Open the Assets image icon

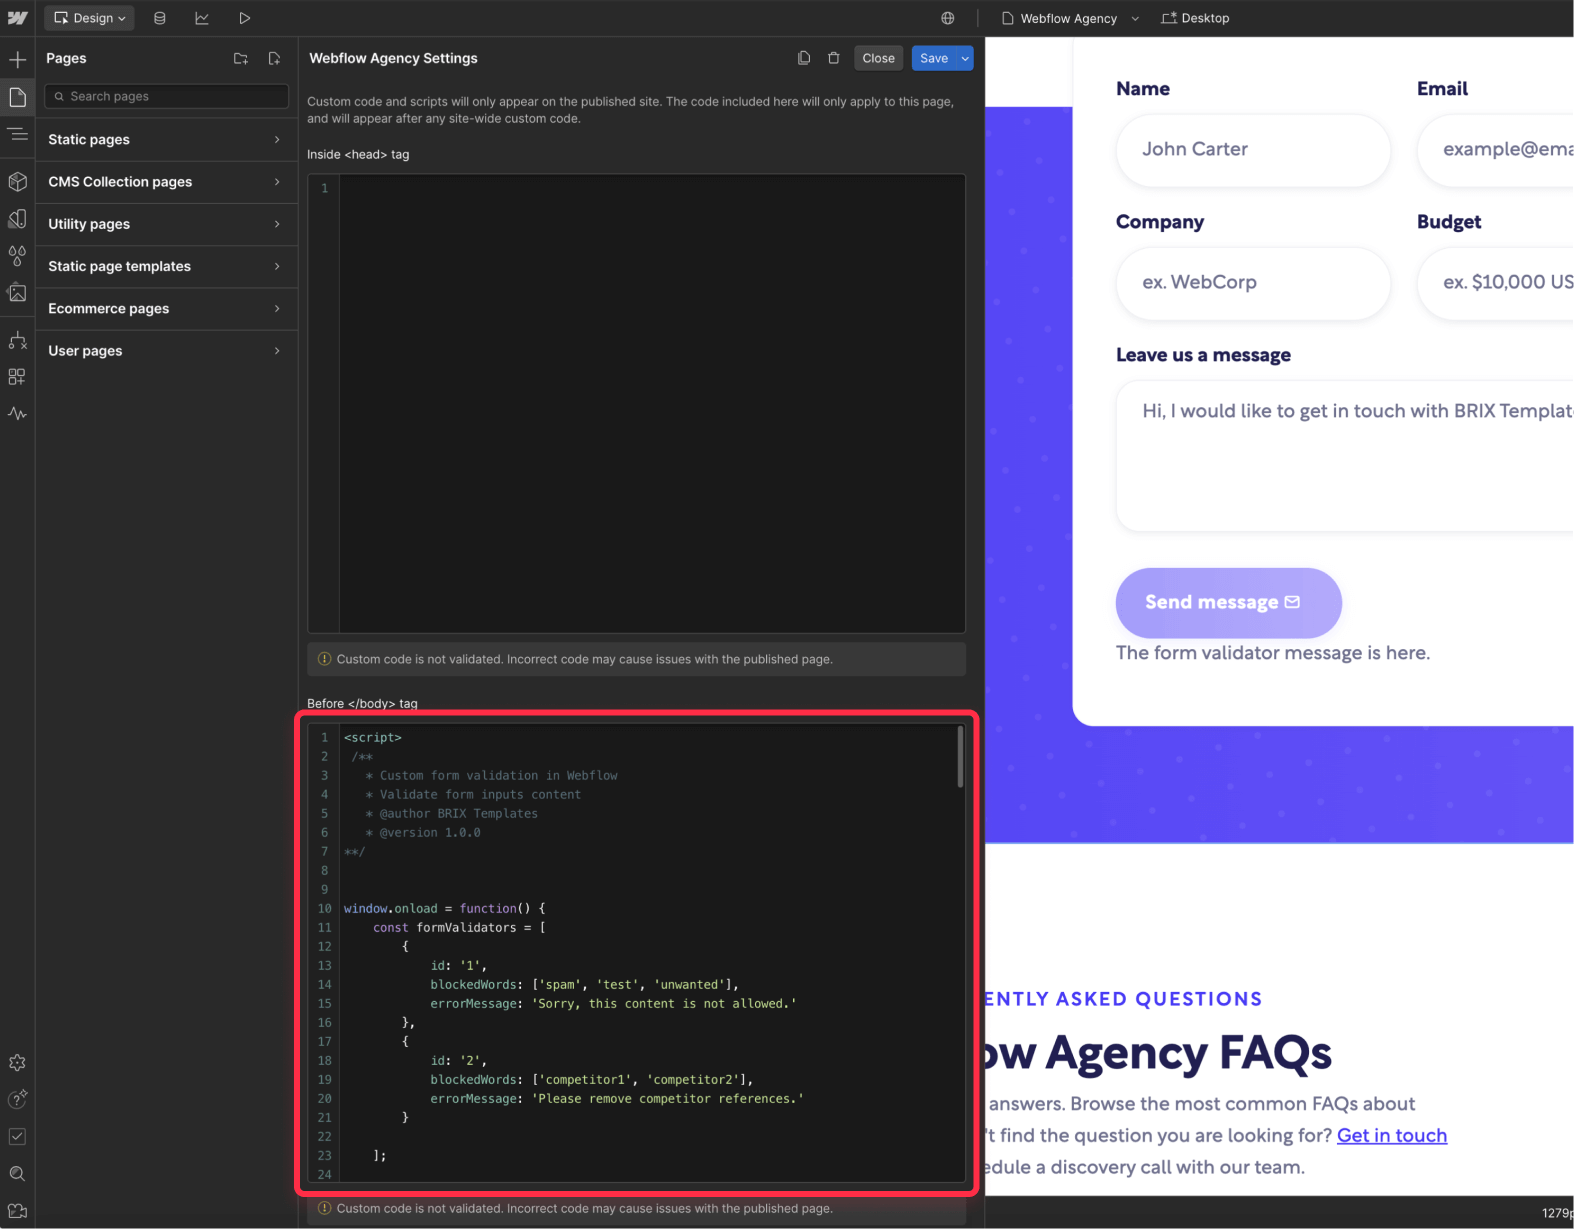pos(17,292)
